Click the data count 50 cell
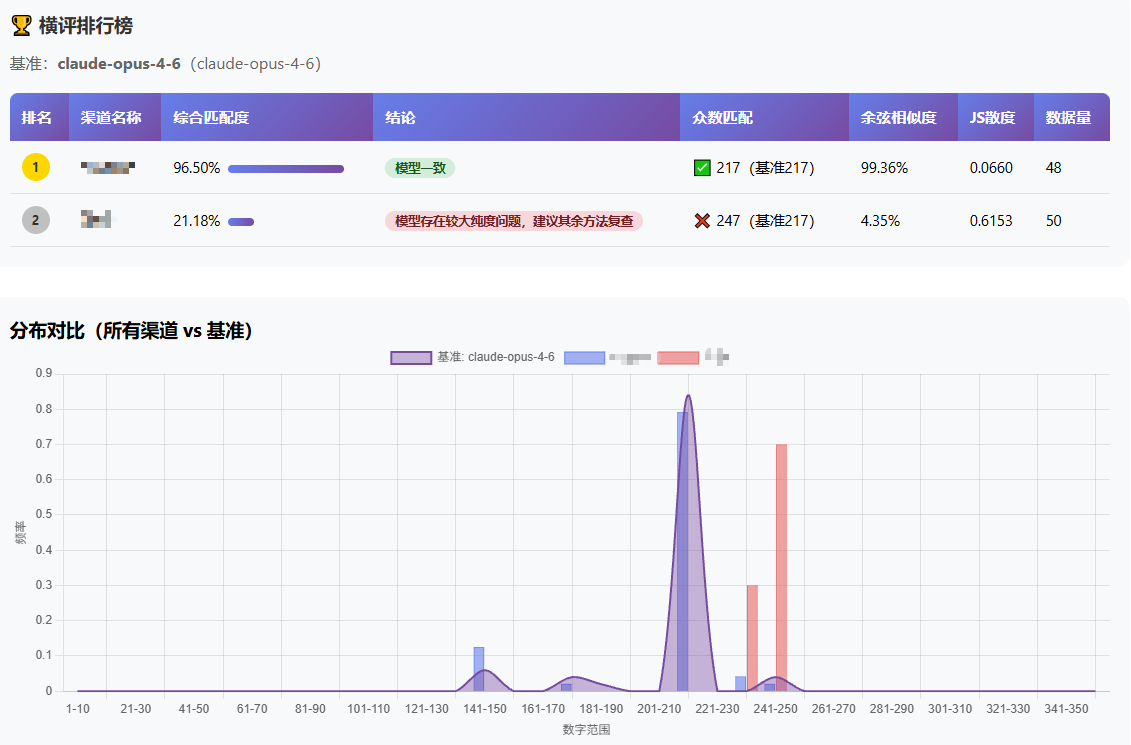The image size is (1131, 745). (1053, 221)
